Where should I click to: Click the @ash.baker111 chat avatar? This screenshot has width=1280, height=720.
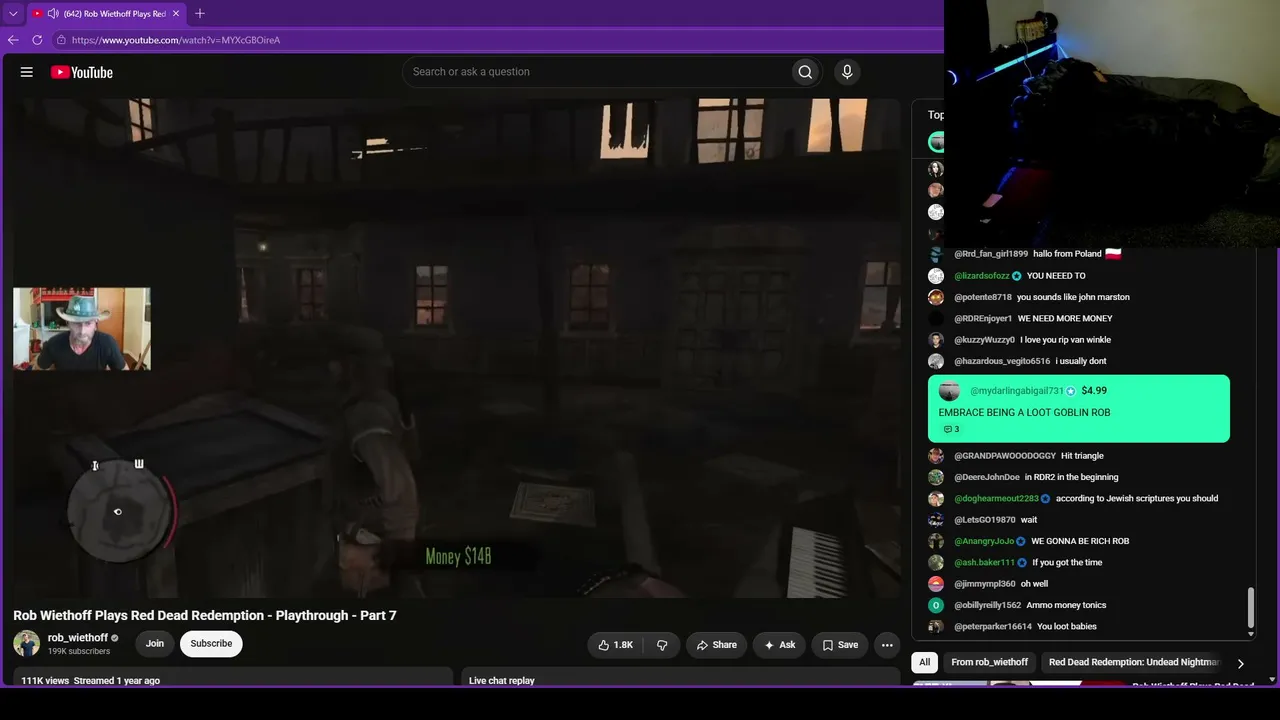pyautogui.click(x=936, y=563)
